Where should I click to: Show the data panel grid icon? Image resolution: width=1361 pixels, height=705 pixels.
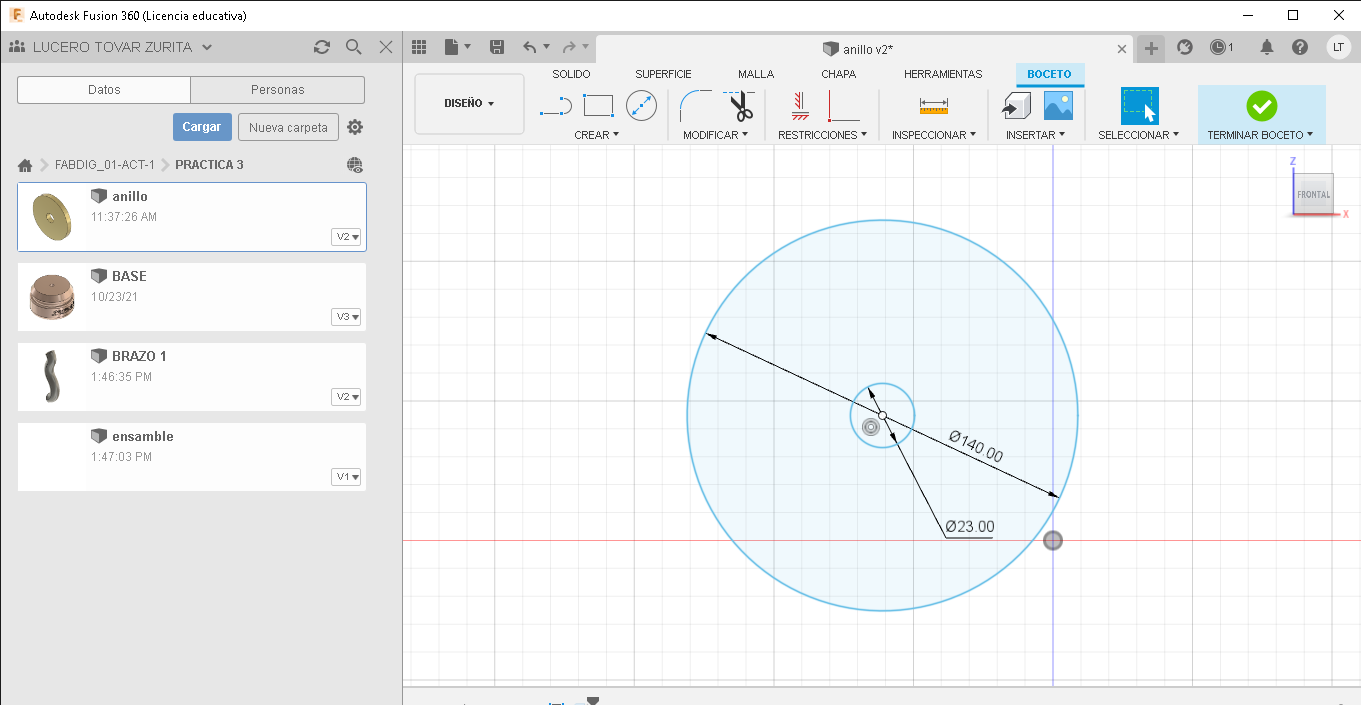pos(419,47)
